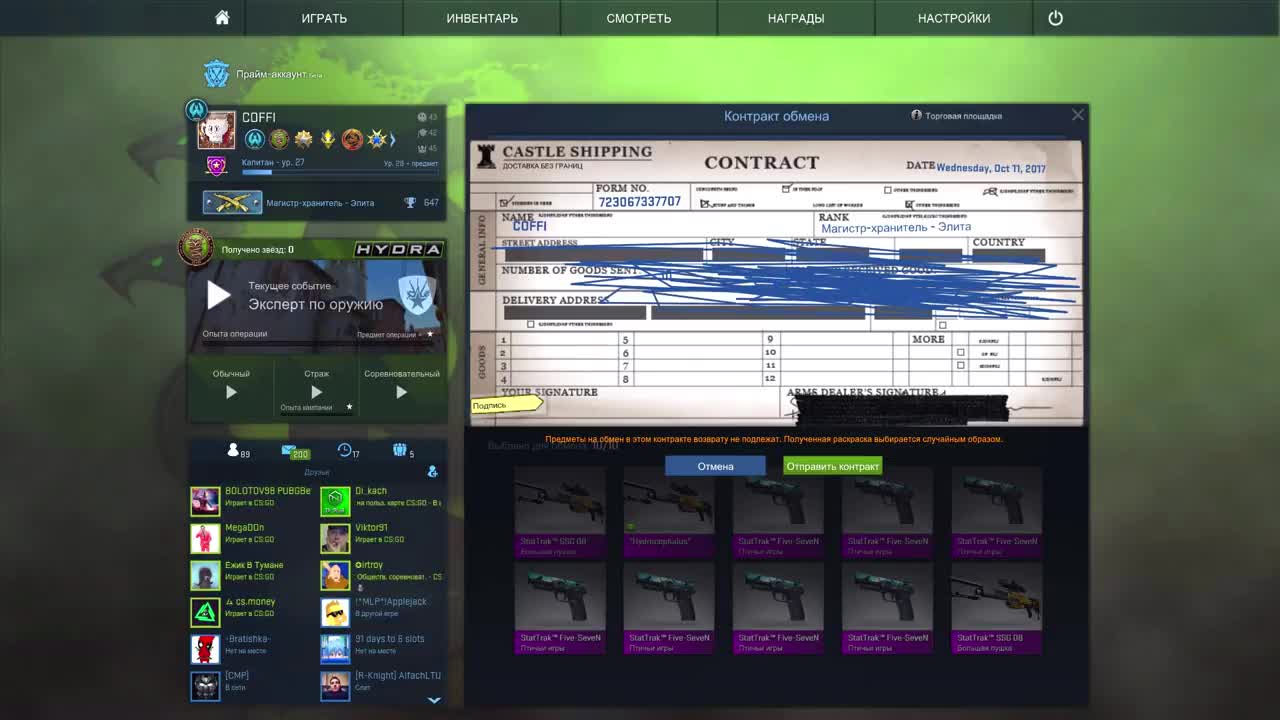Click the Капитан level XP progress bar
Viewport: 1280px width, 720px height.
coord(338,172)
